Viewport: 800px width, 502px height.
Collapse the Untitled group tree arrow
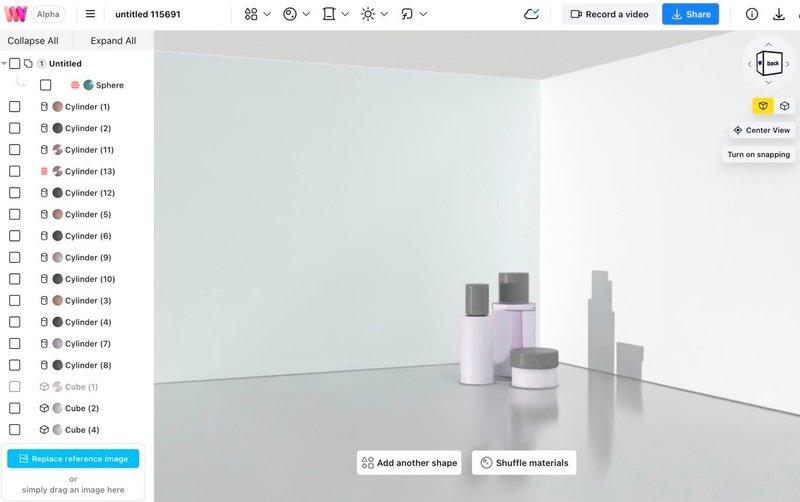click(4, 64)
